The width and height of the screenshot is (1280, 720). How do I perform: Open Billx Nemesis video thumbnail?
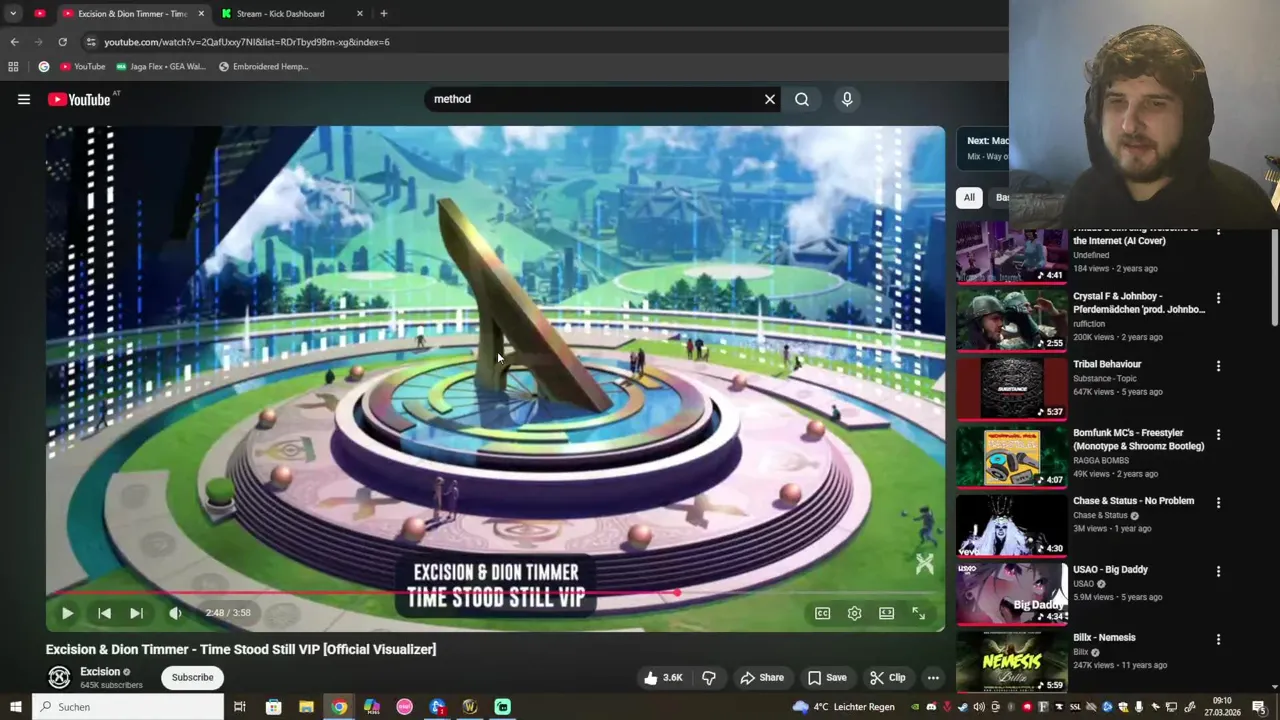1012,661
